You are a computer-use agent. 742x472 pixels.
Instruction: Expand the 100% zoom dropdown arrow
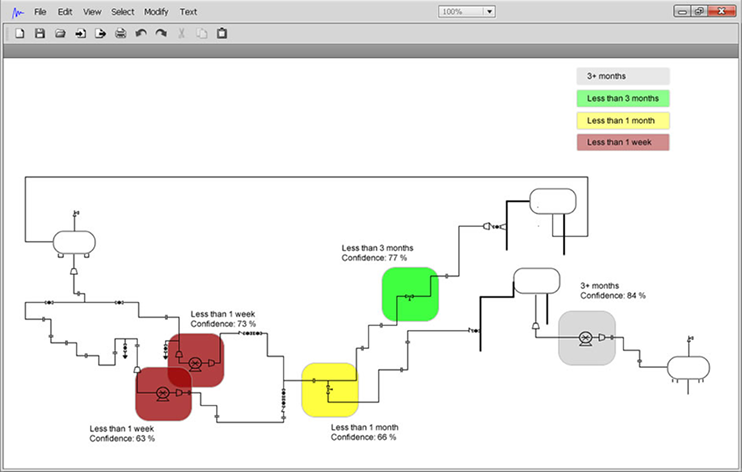490,11
